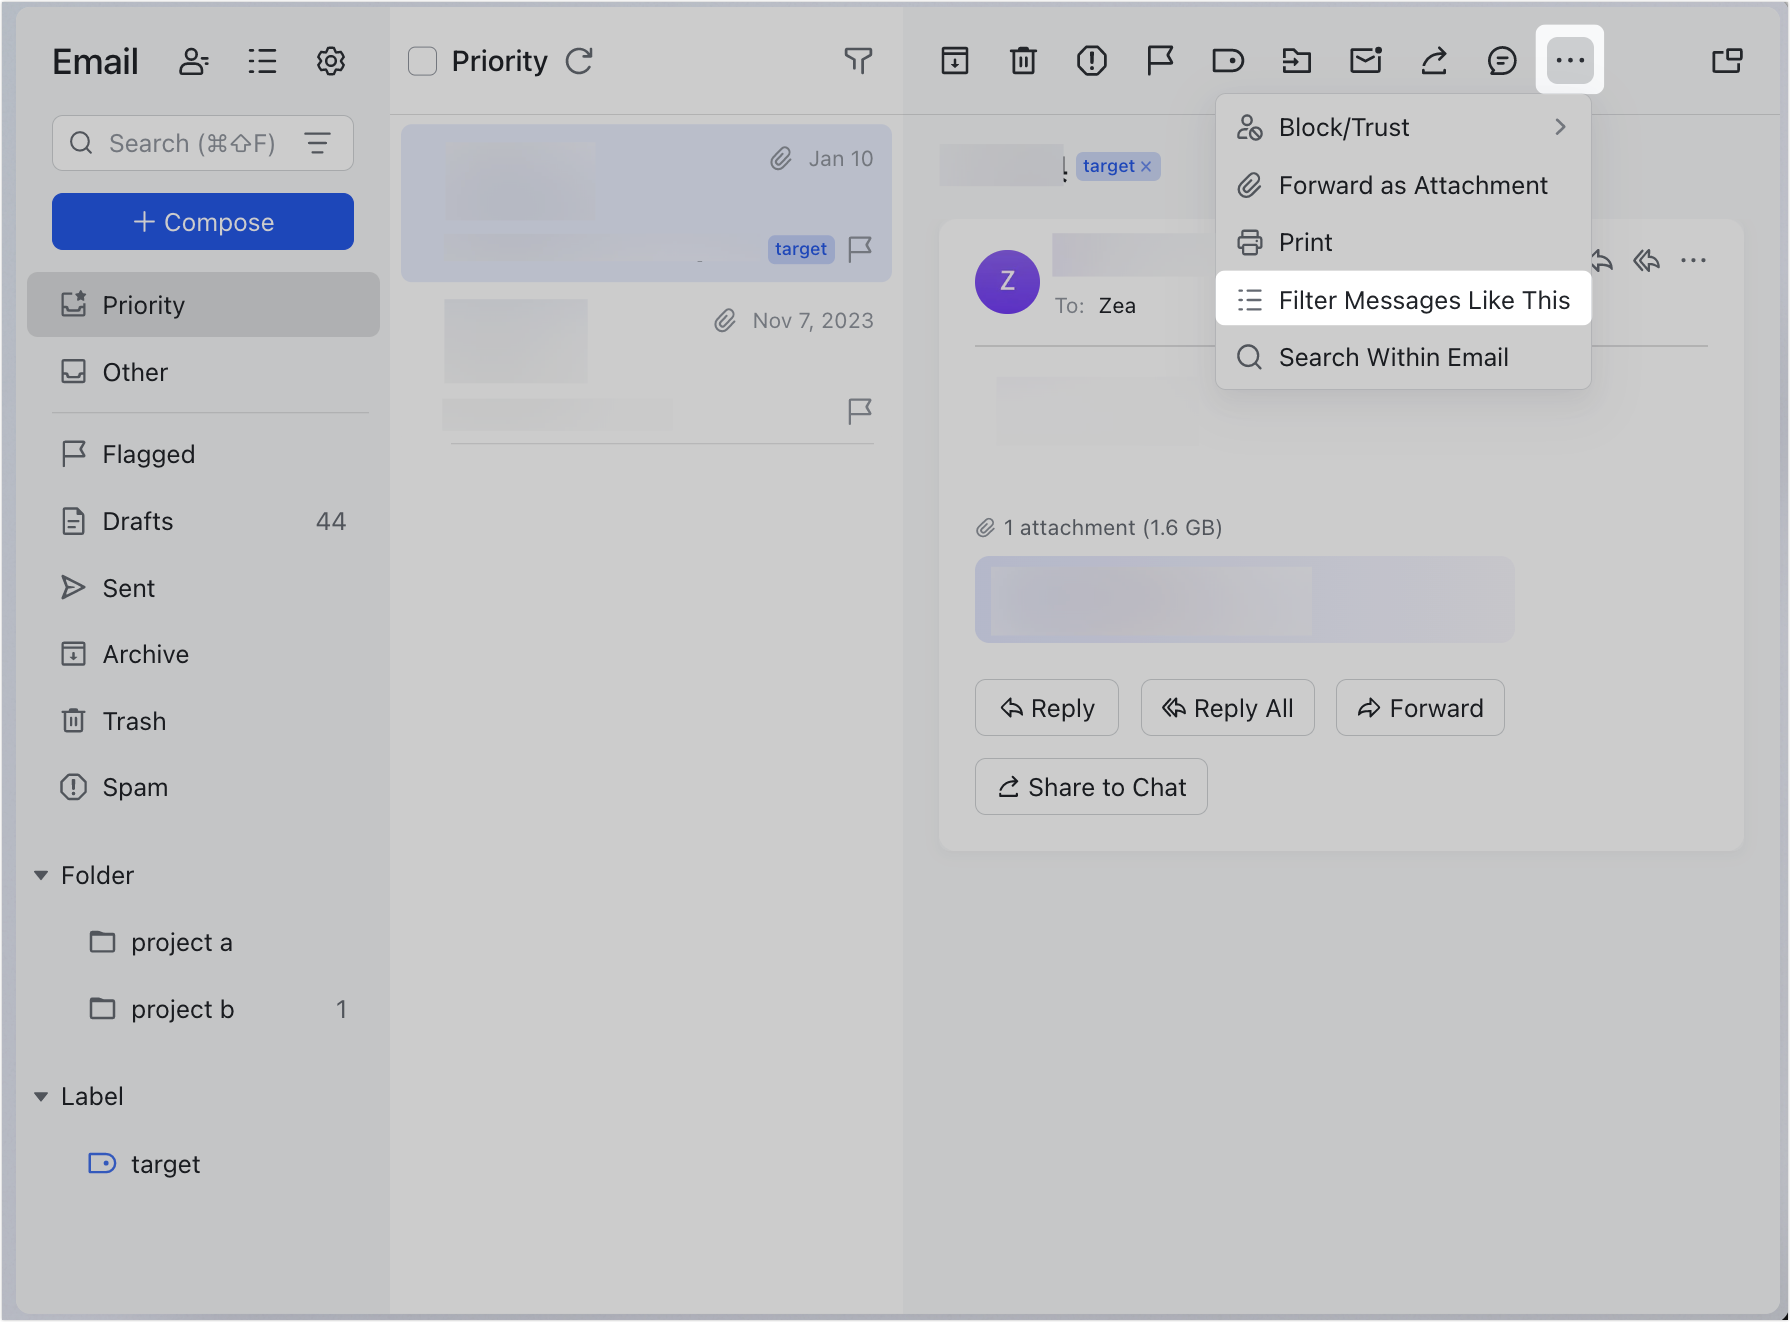Mark the email as unread
This screenshot has width=1790, height=1322.
click(1366, 60)
